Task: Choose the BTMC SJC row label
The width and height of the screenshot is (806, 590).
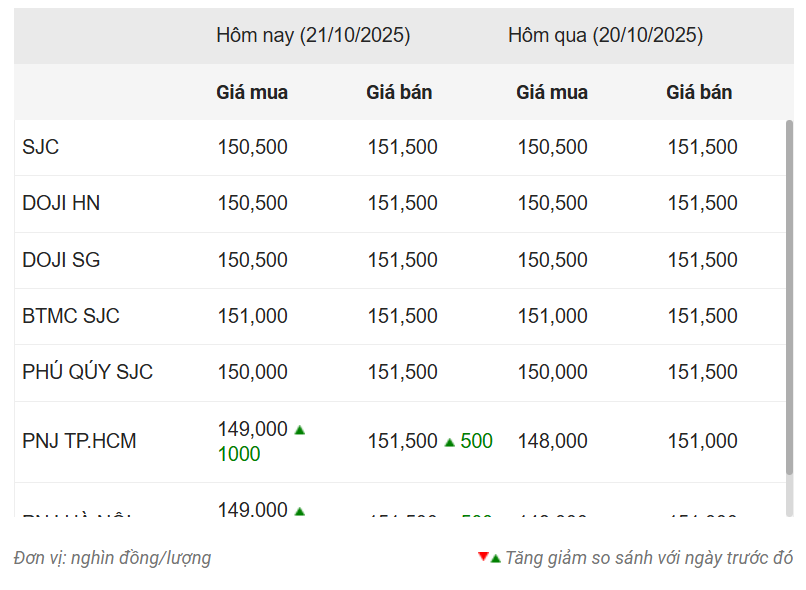Action: click(71, 316)
